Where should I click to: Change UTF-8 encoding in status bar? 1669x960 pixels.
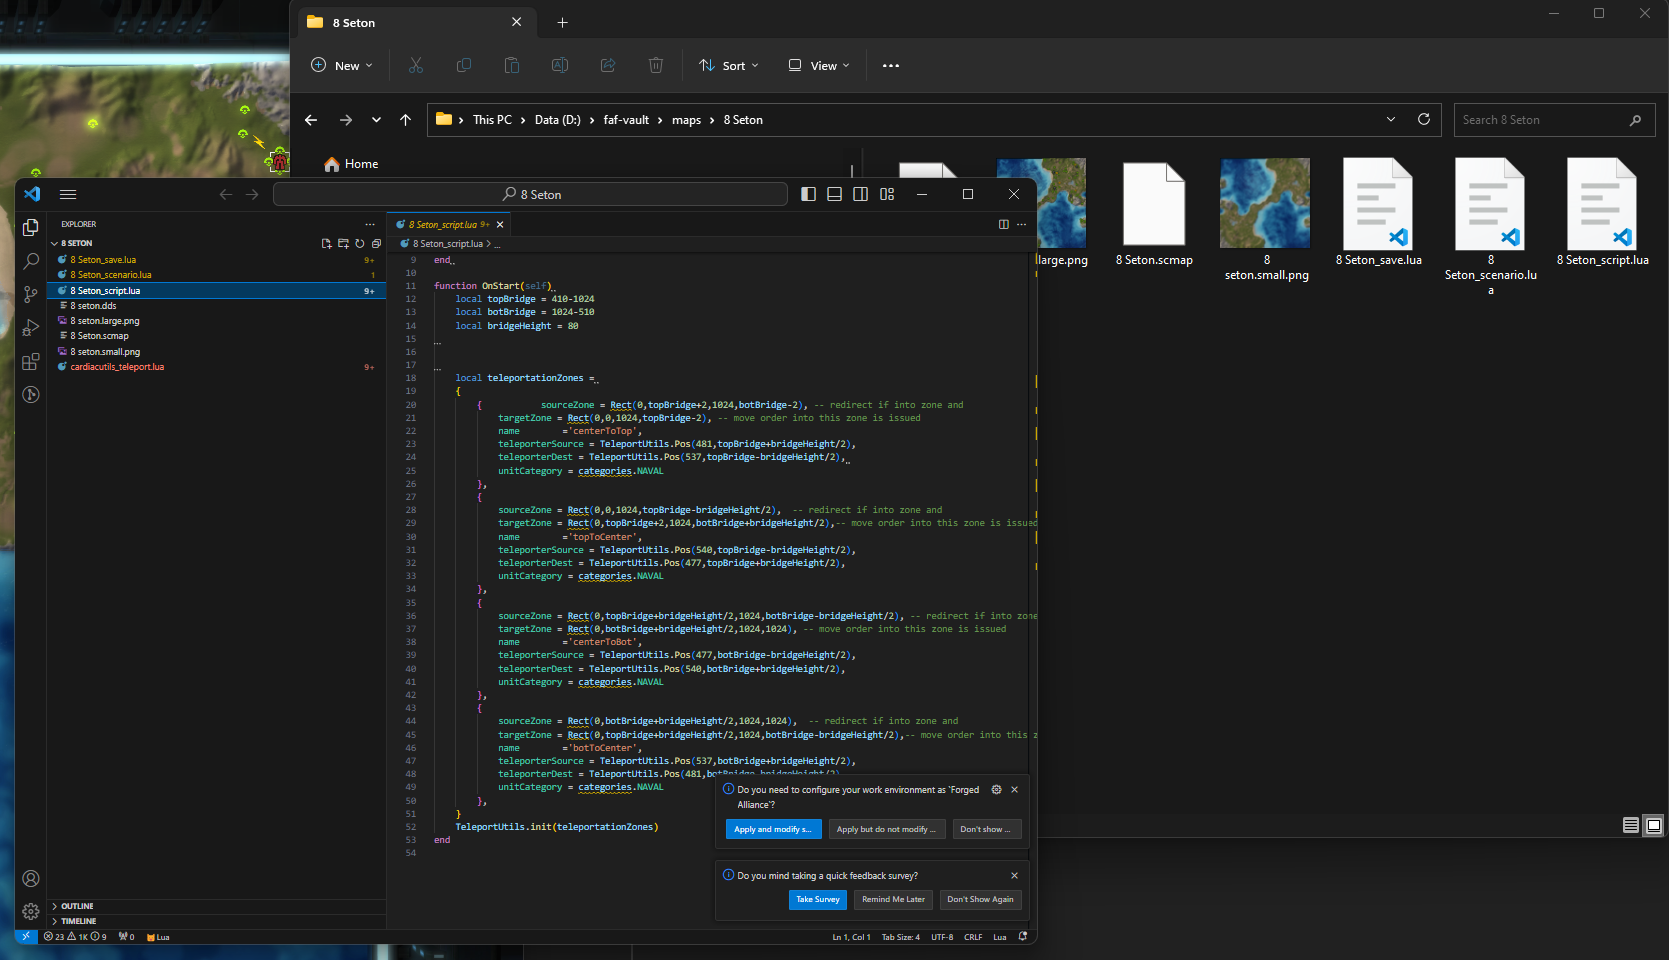[x=942, y=937]
